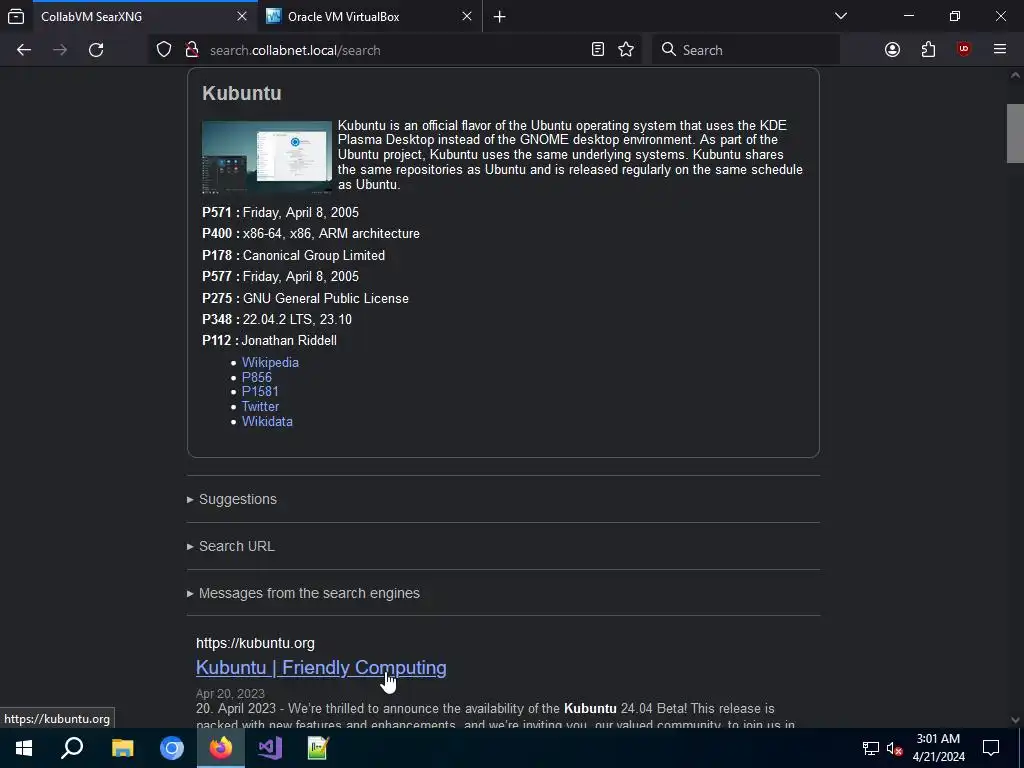This screenshot has width=1024, height=768.
Task: Click the P577 Friday, April 8, 2005 row
Action: click(x=280, y=277)
